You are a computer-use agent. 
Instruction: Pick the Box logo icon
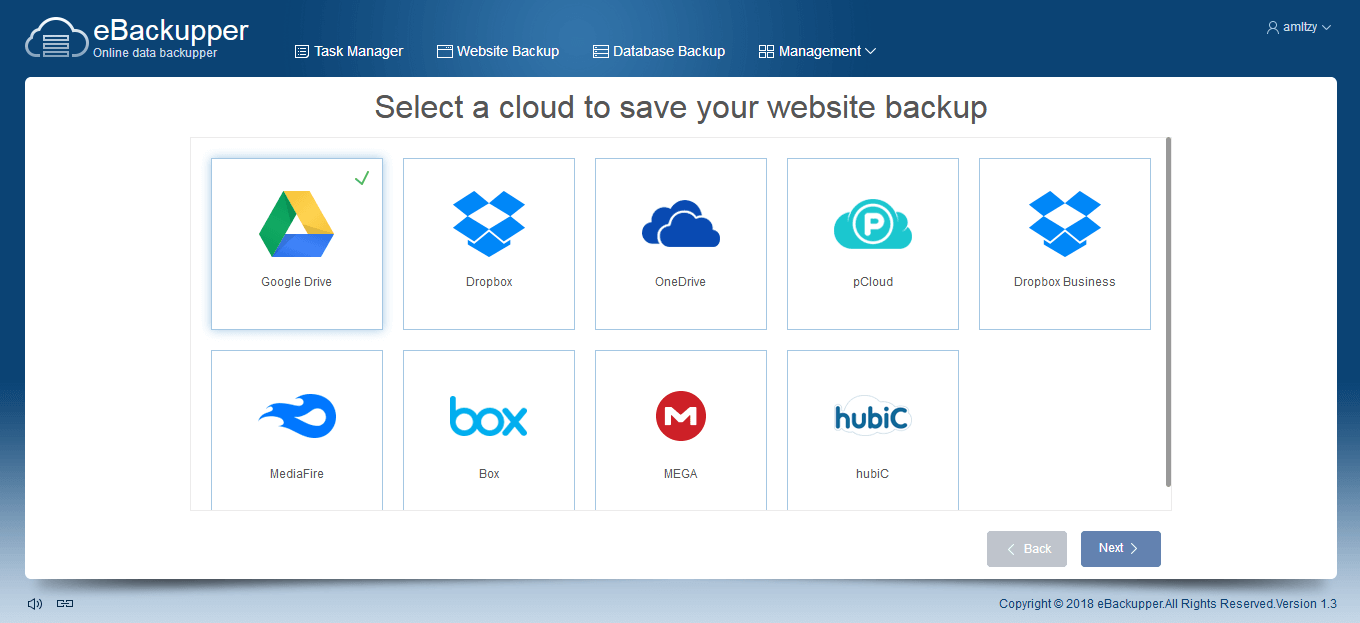[x=489, y=416]
